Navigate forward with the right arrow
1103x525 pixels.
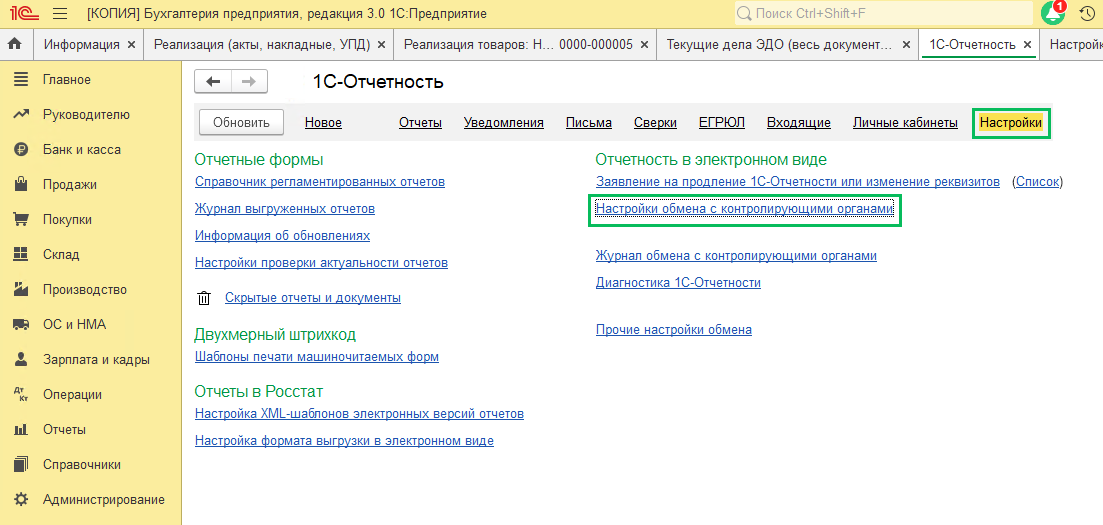tap(249, 82)
